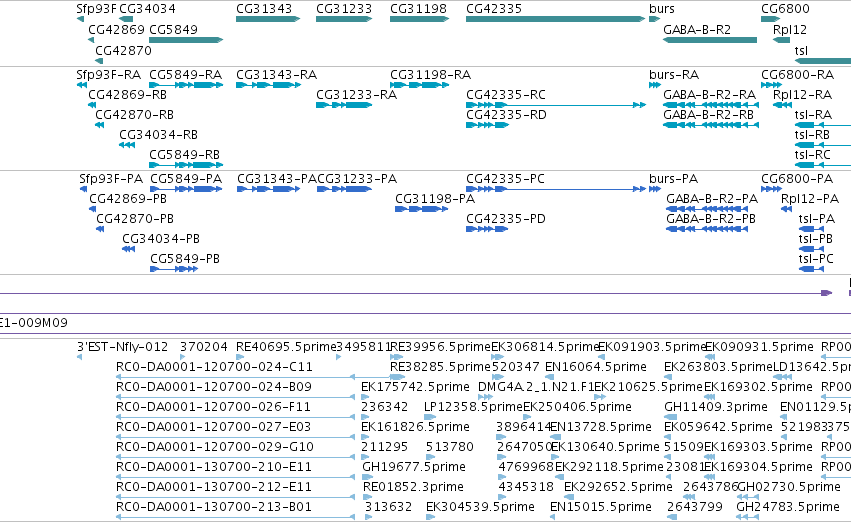Open the burs gene label
Screen dimensions: 851x522
(662, 9)
